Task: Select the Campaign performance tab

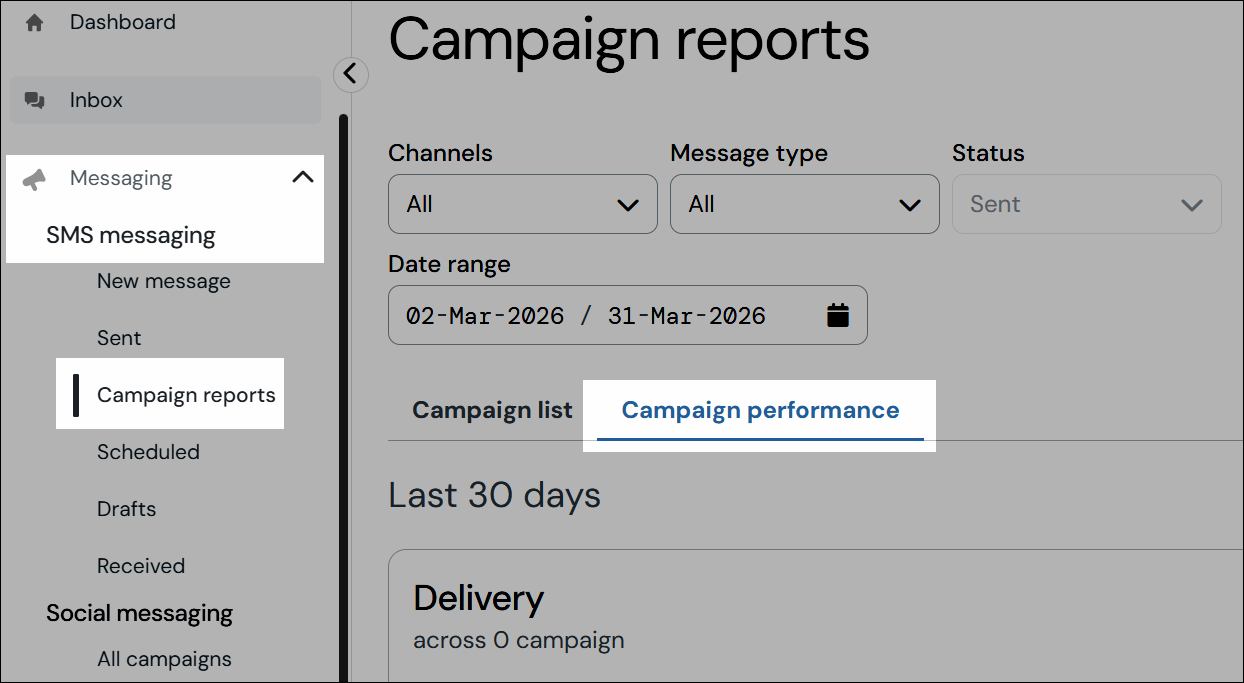Action: [x=760, y=410]
